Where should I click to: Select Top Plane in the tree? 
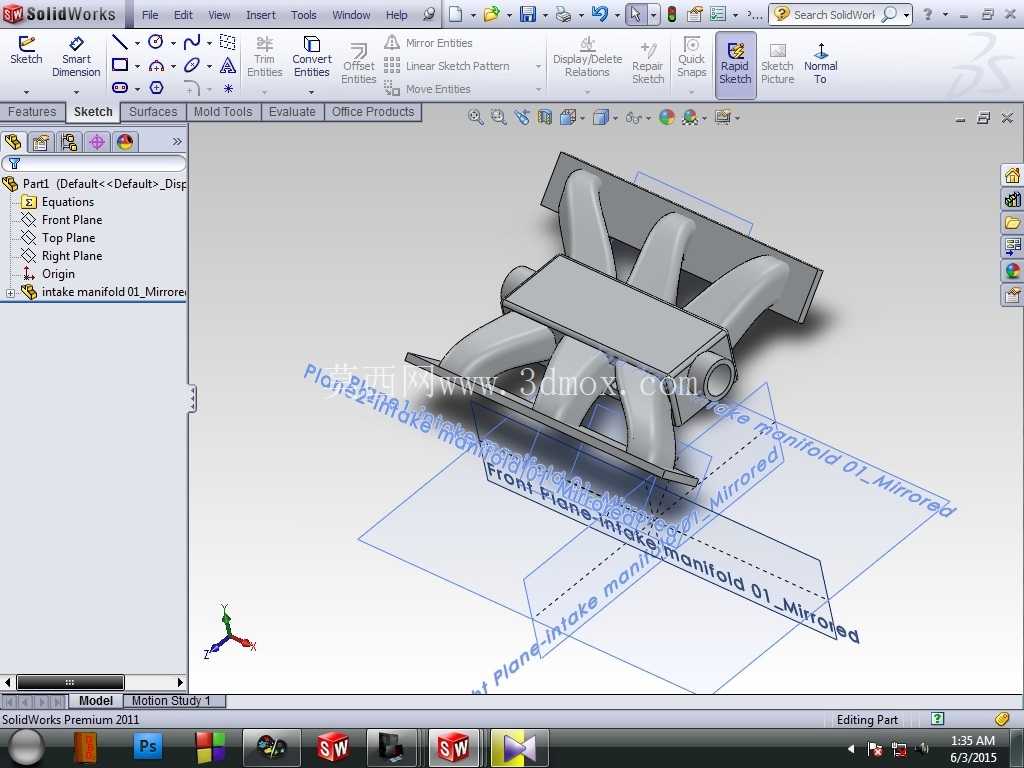click(69, 238)
